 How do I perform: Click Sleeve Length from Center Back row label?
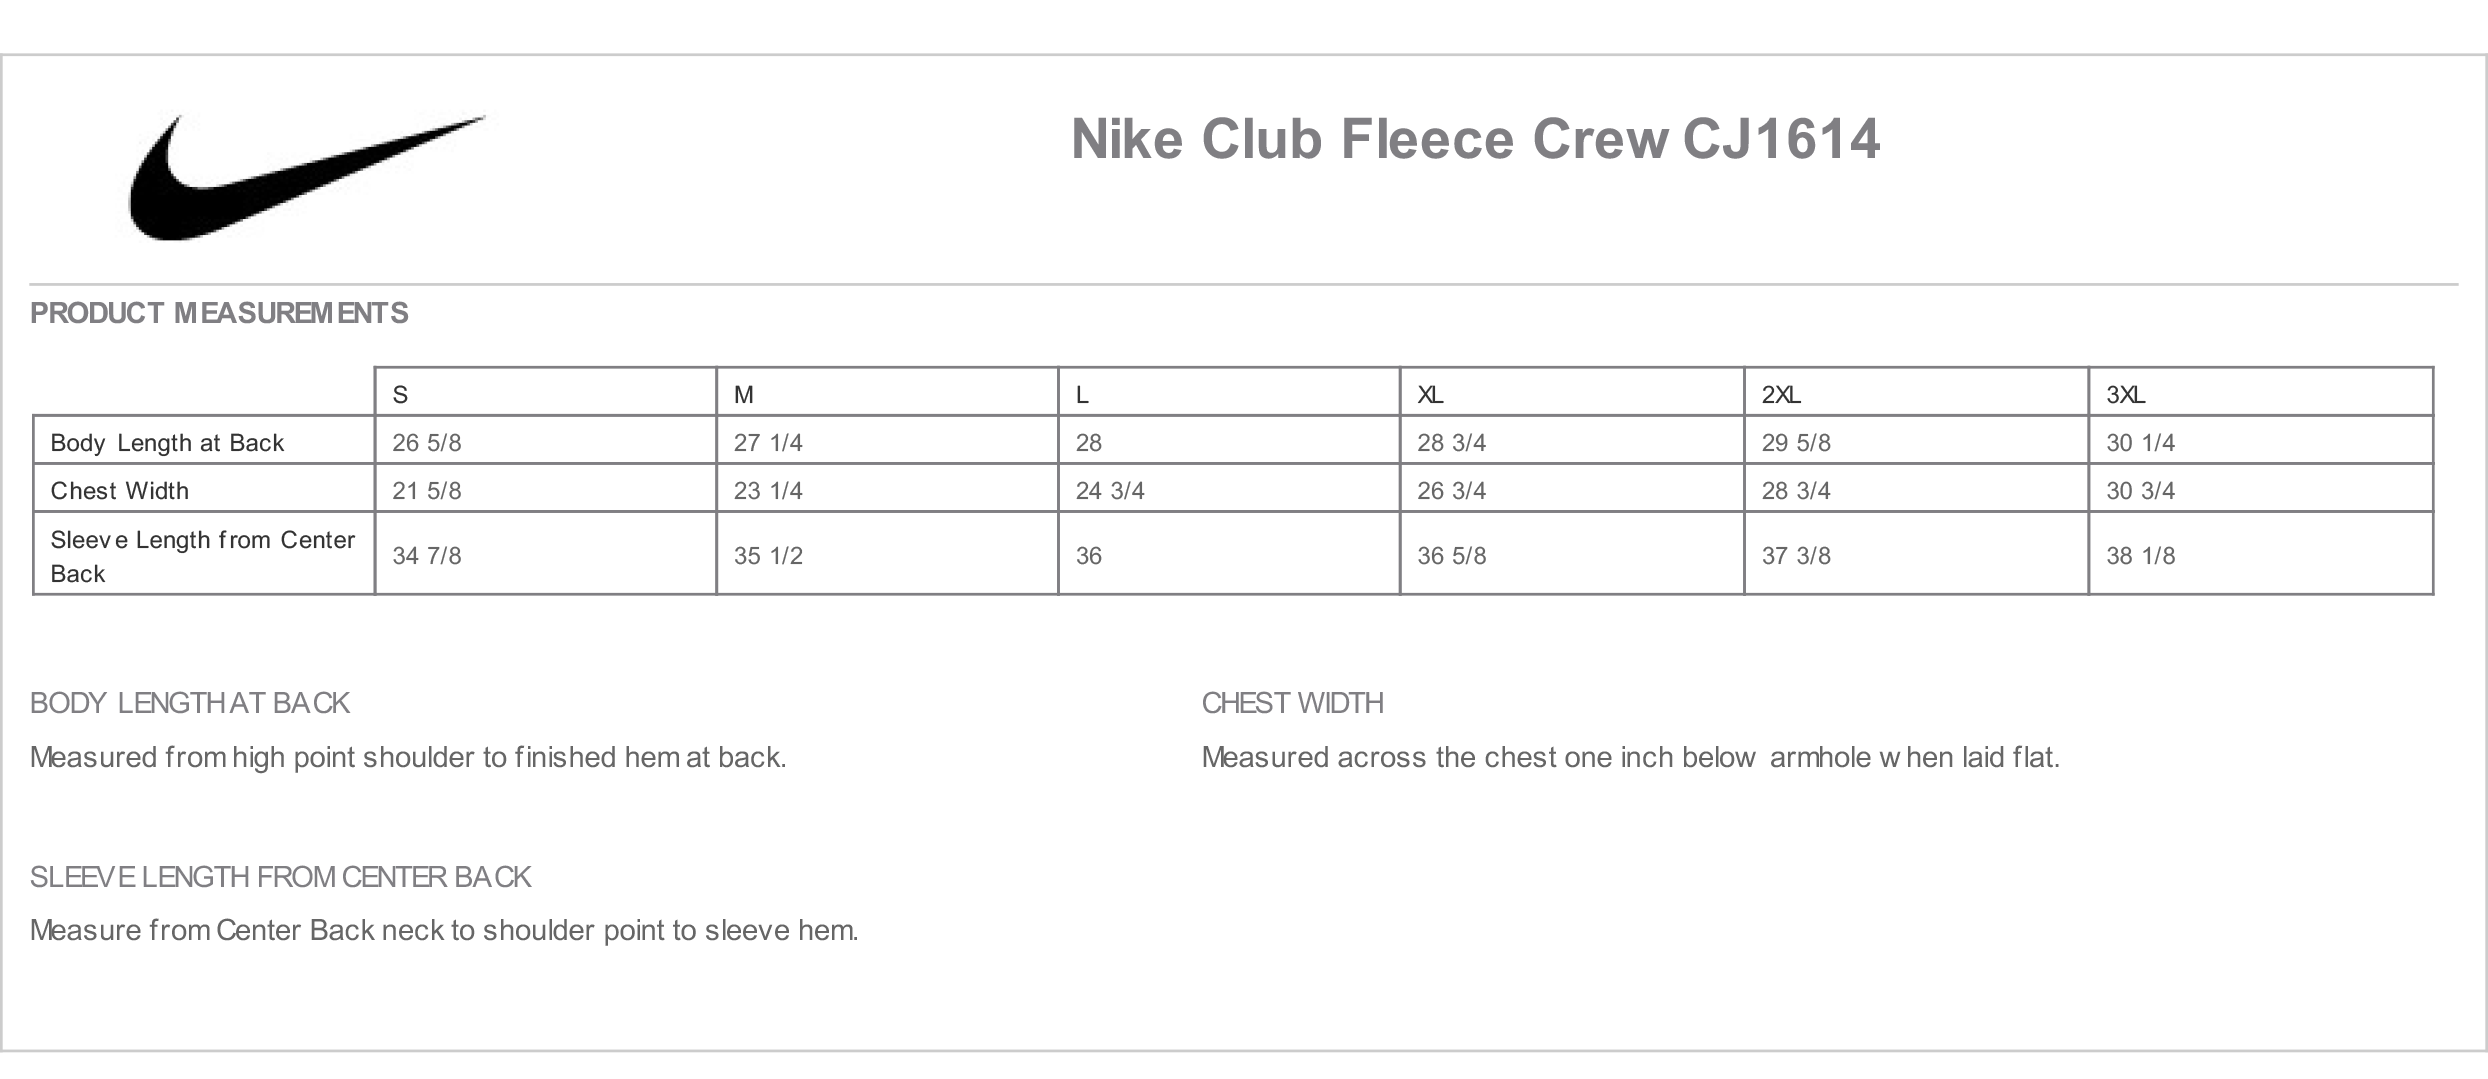(204, 554)
